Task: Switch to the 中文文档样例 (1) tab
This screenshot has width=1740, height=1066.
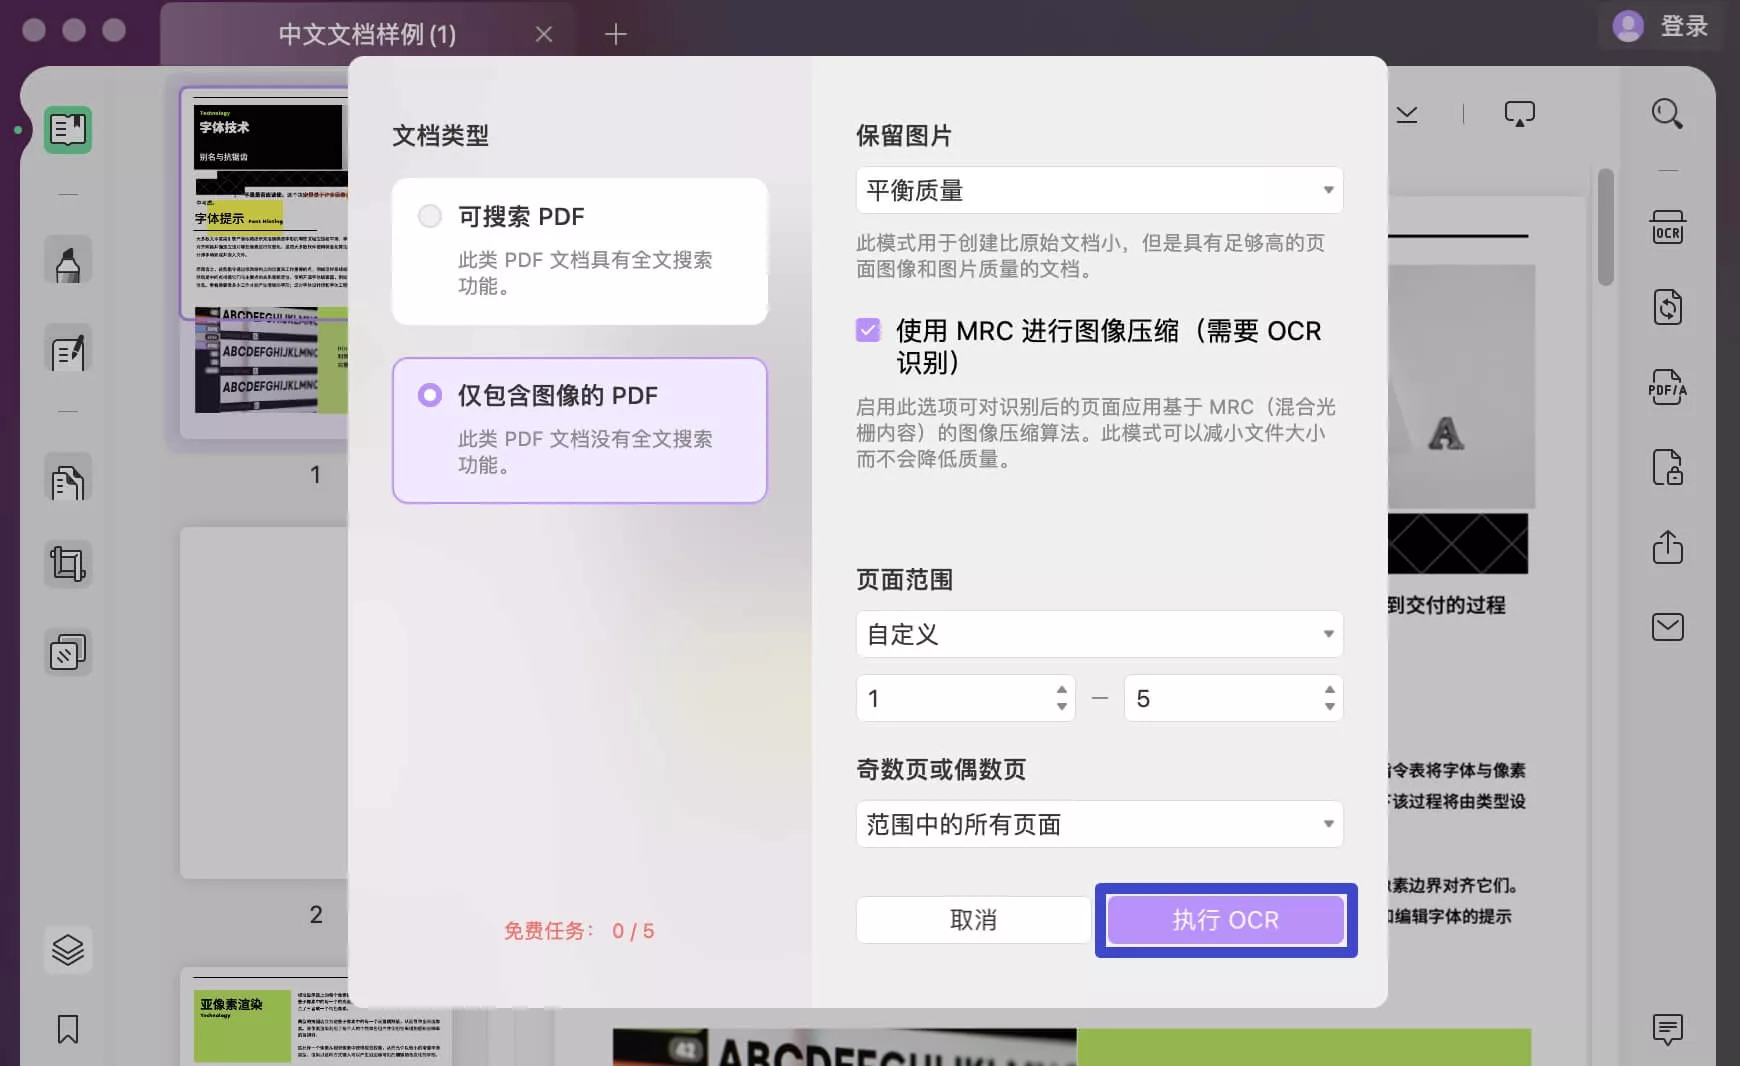Action: tap(367, 34)
